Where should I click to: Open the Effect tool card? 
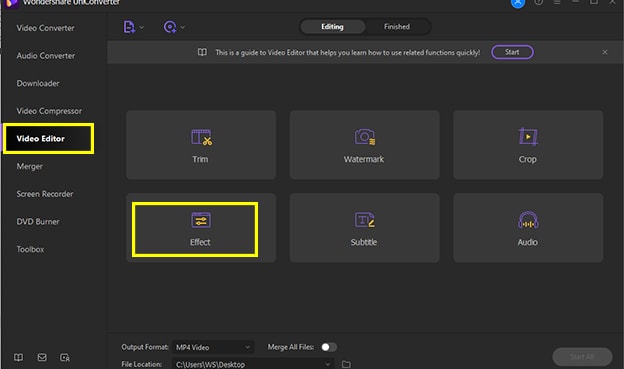click(201, 228)
